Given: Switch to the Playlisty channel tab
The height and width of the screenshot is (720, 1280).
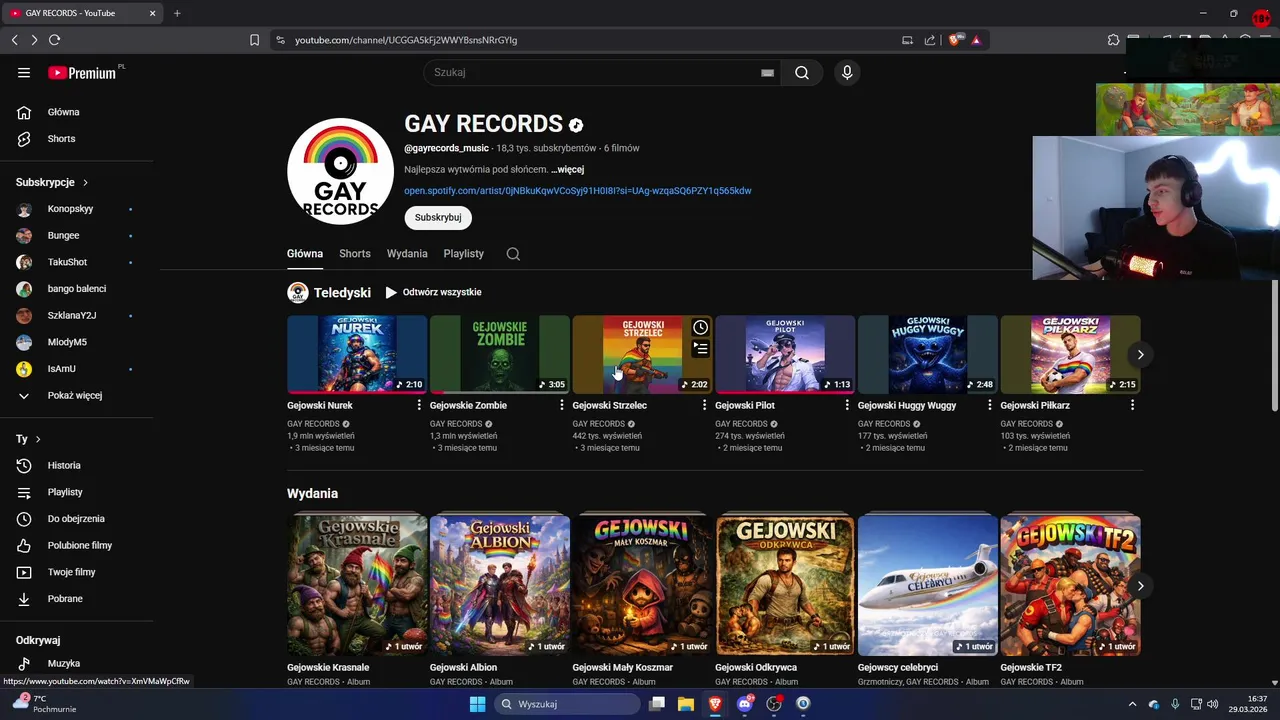Looking at the screenshot, I should (464, 254).
